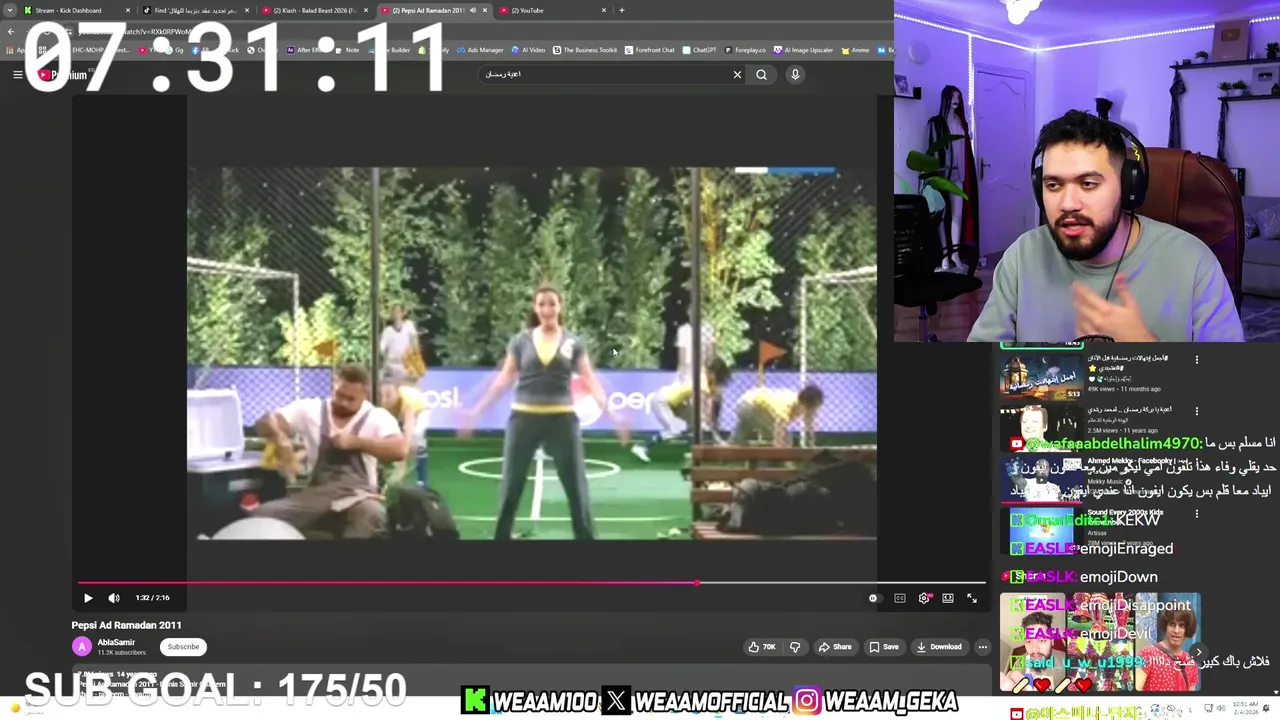
Task: Switch to the TikTok Find tab
Action: 195,10
